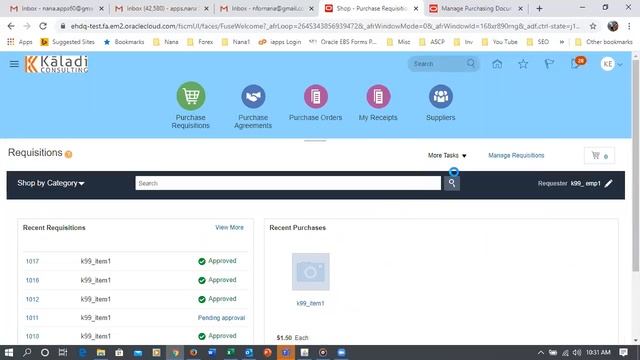Open the My Receipts icon
This screenshot has height=360, width=640.
pyautogui.click(x=378, y=96)
